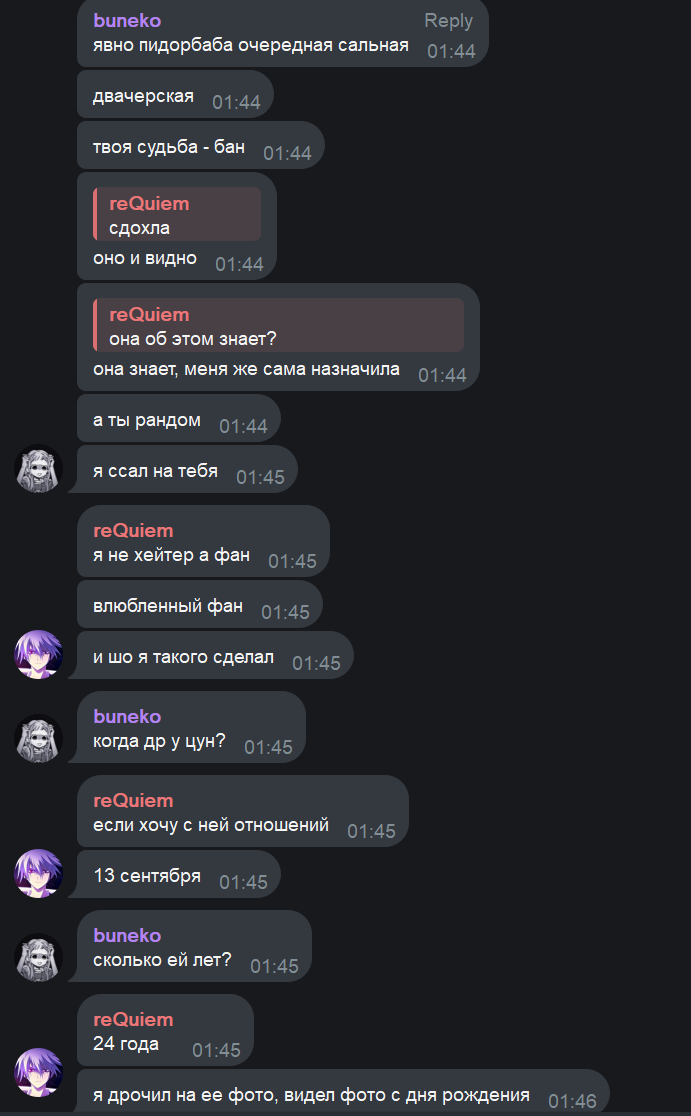Jump to quoted message 'она об этом знает?'

tap(278, 325)
